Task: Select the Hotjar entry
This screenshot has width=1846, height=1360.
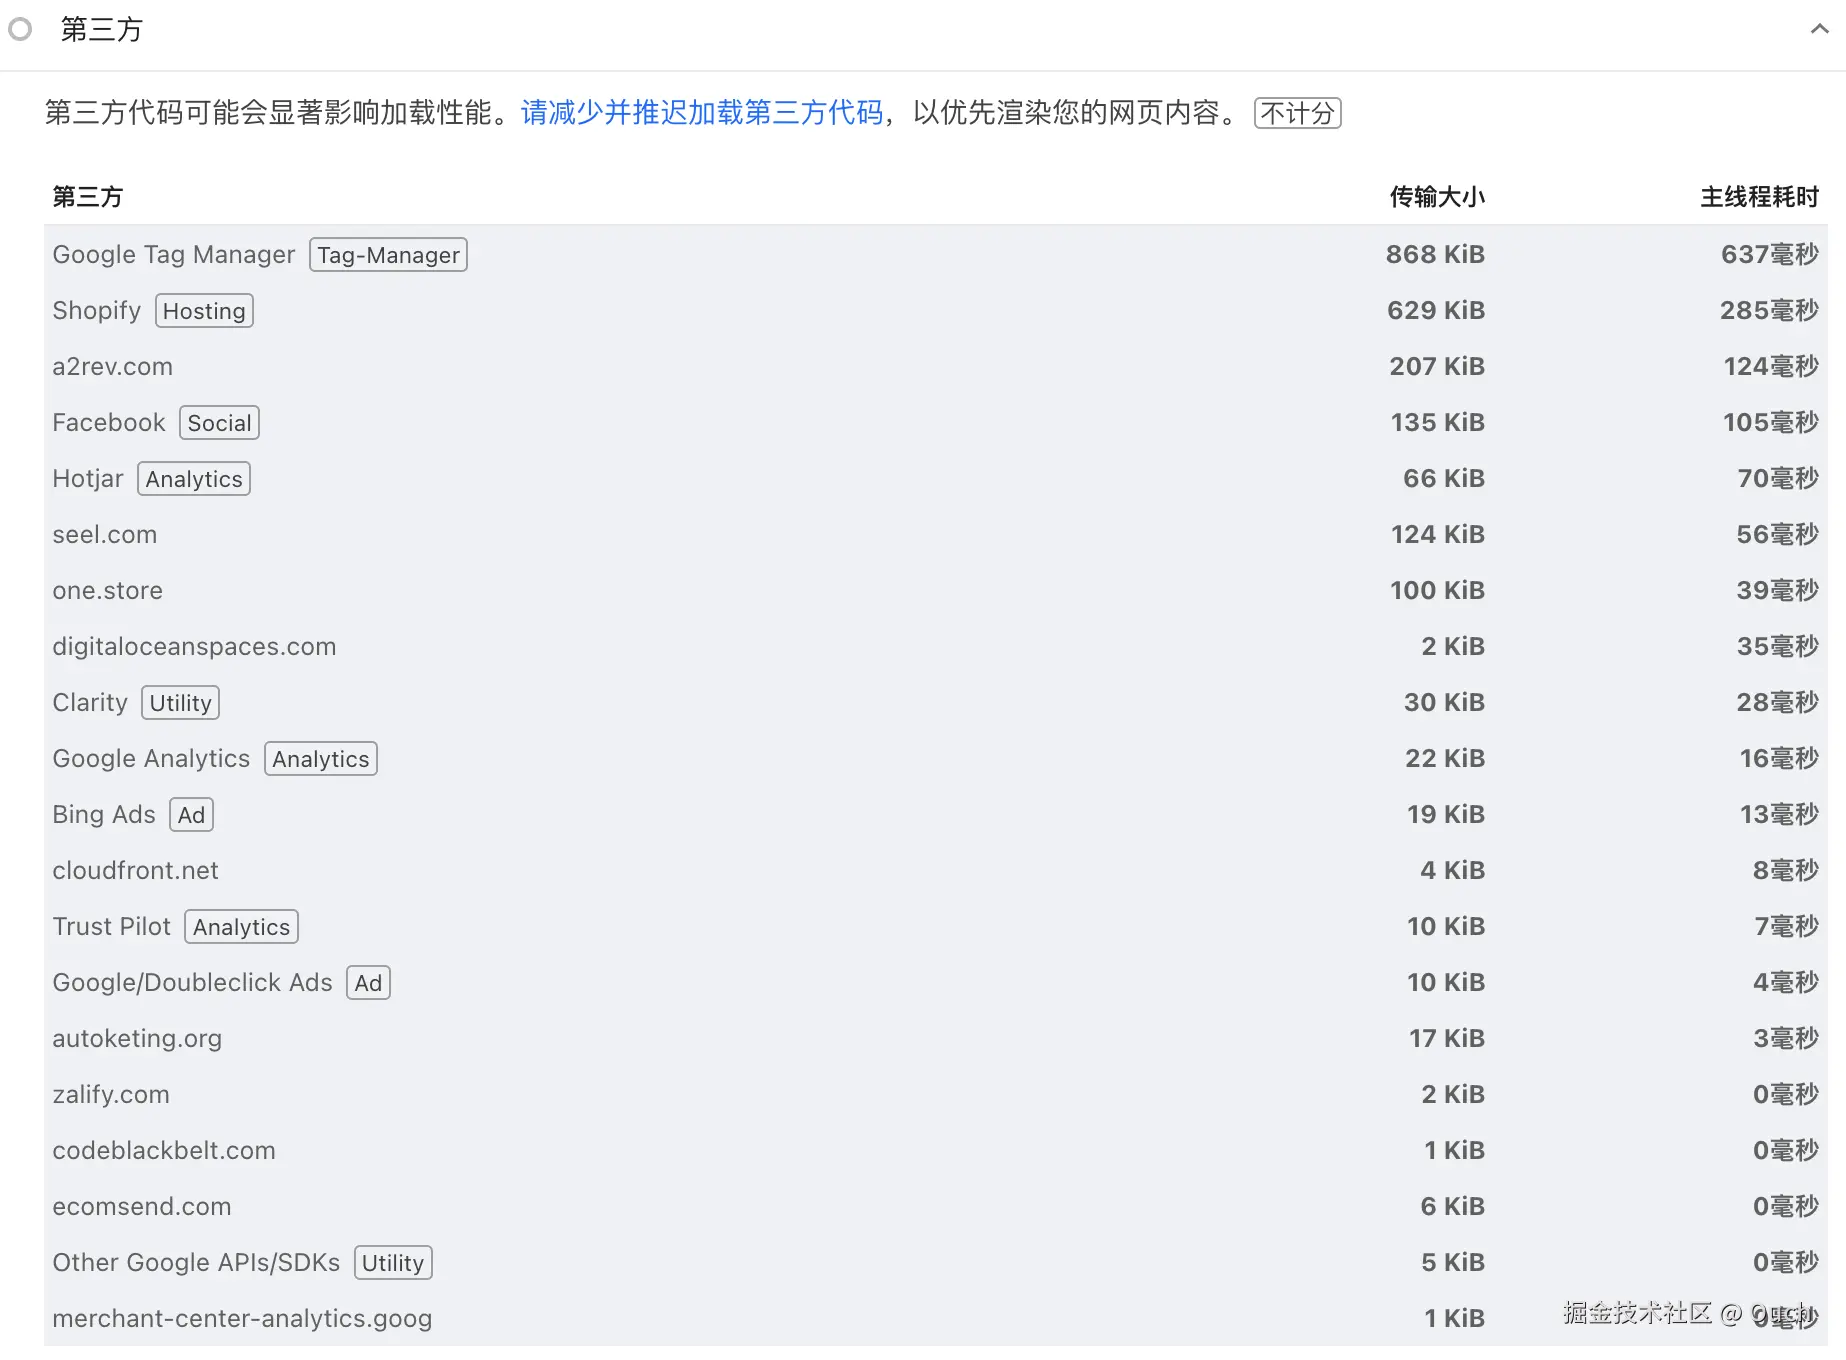Action: tap(88, 479)
